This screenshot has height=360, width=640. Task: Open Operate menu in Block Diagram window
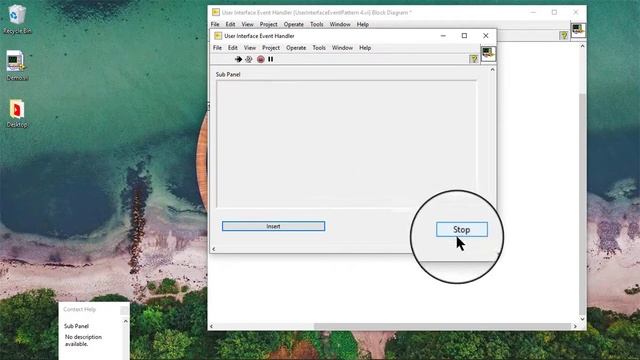293,24
